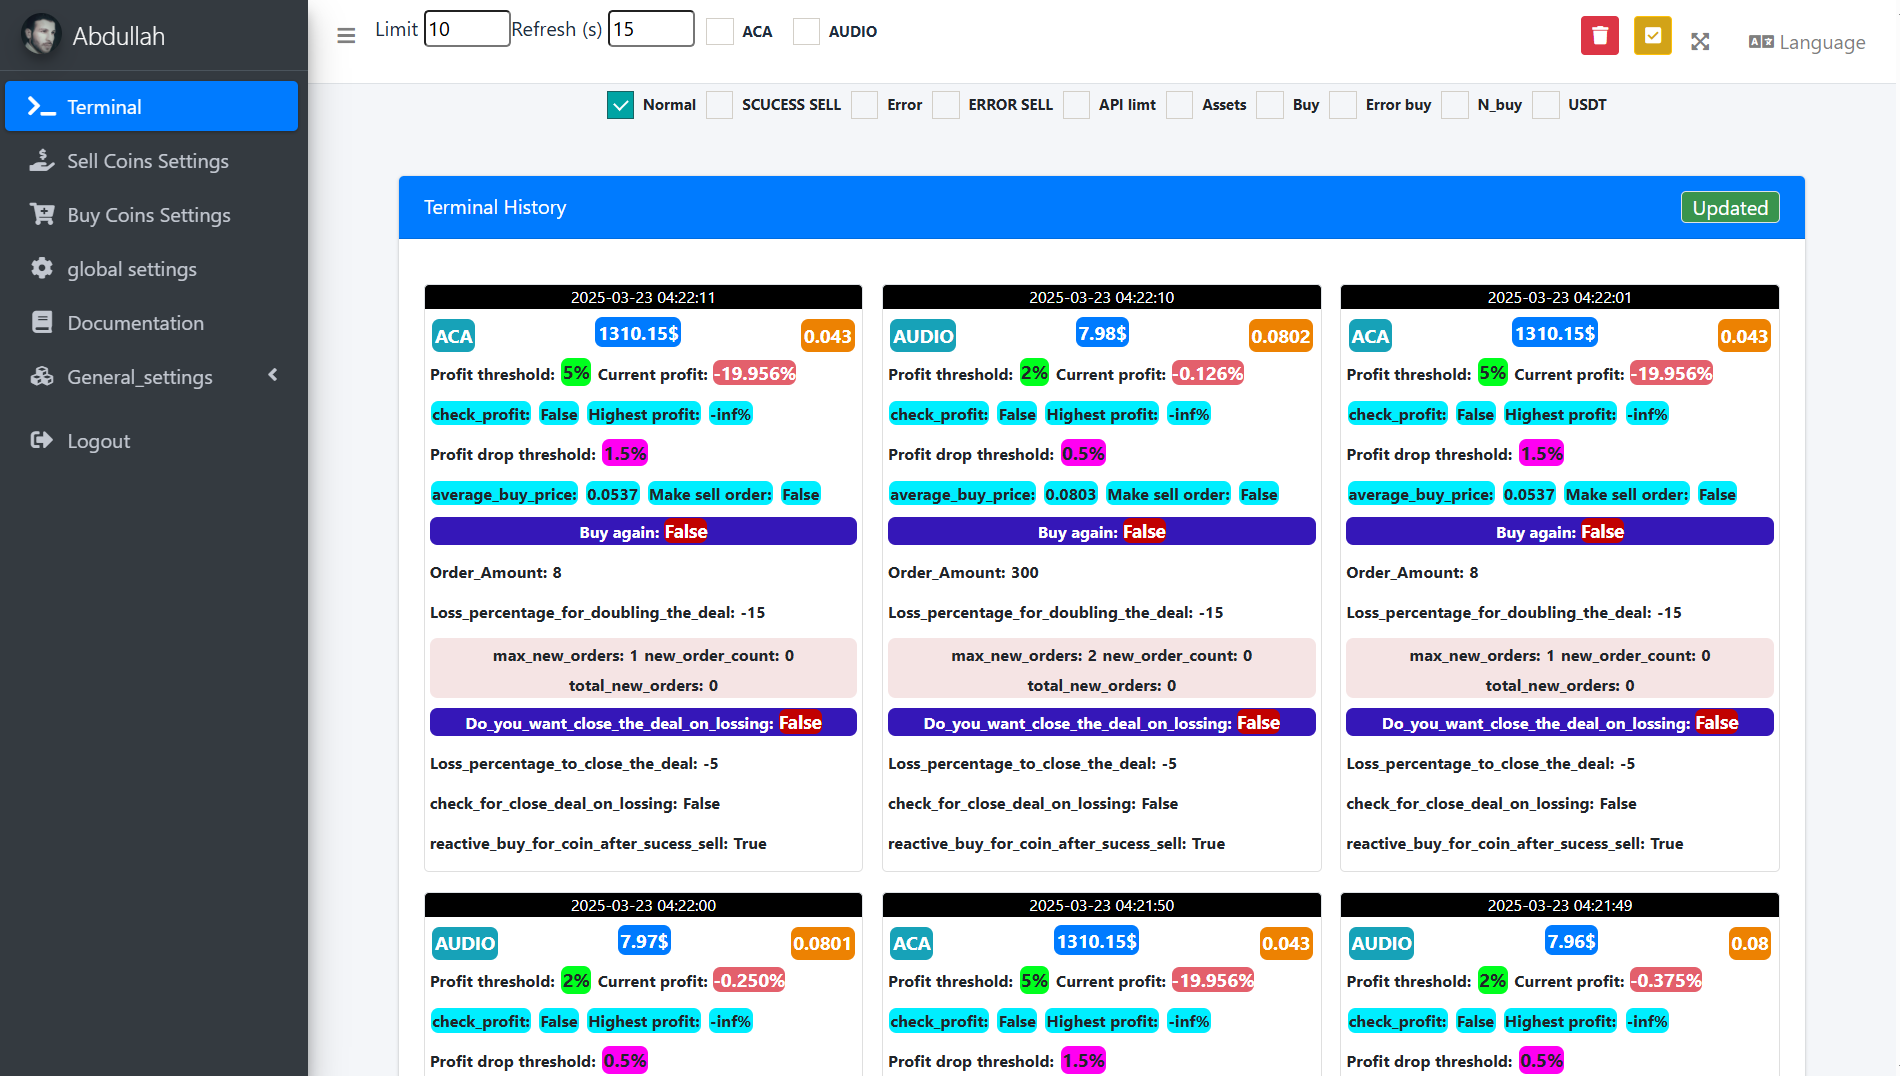
Task: Click Abdullah's profile avatar
Action: point(41,35)
